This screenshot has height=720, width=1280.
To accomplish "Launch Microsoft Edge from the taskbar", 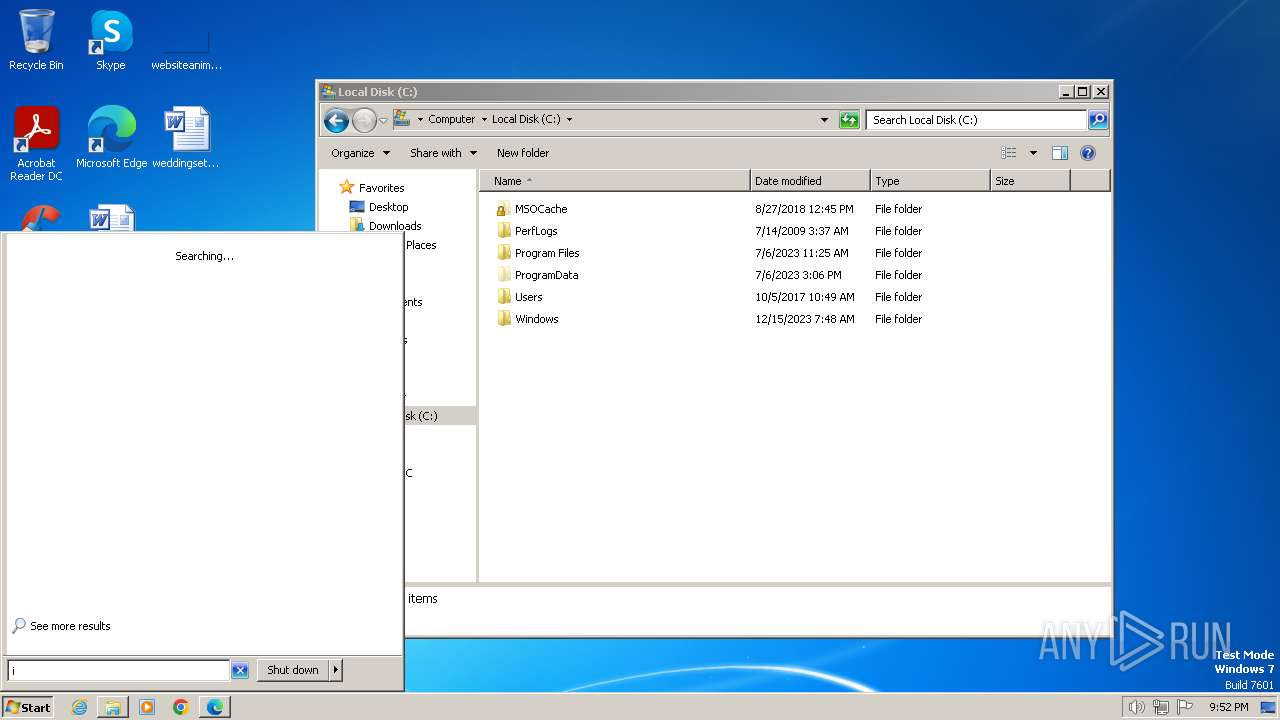I will coord(215,707).
